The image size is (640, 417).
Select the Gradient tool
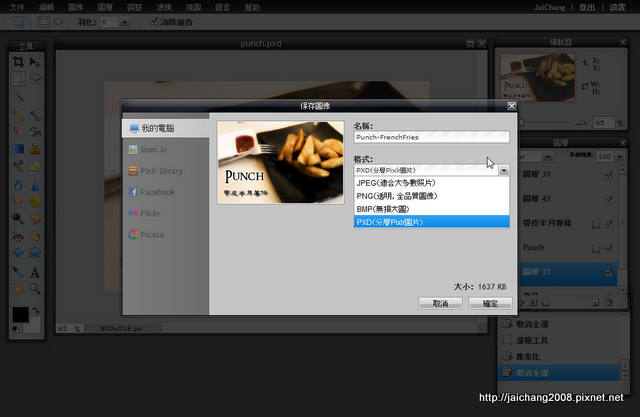18,149
